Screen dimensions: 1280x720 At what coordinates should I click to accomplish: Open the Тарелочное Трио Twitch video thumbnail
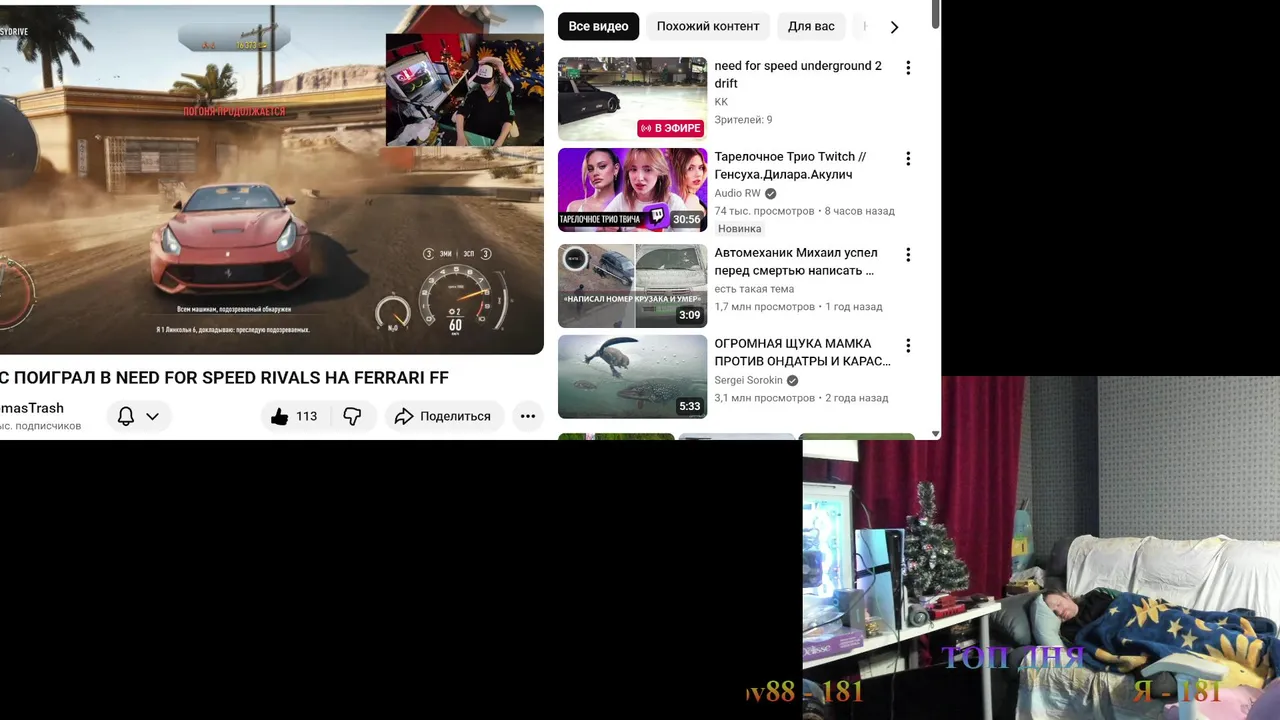(x=632, y=190)
